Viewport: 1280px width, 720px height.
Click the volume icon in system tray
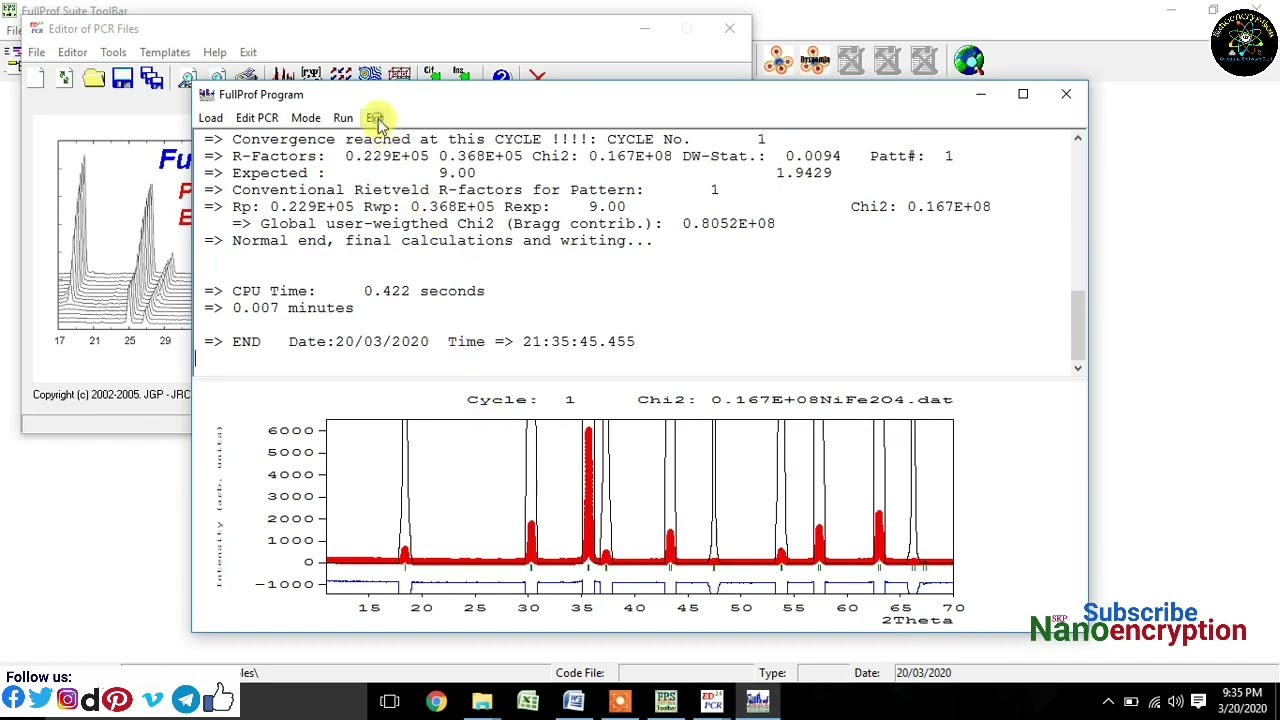pos(1176,701)
